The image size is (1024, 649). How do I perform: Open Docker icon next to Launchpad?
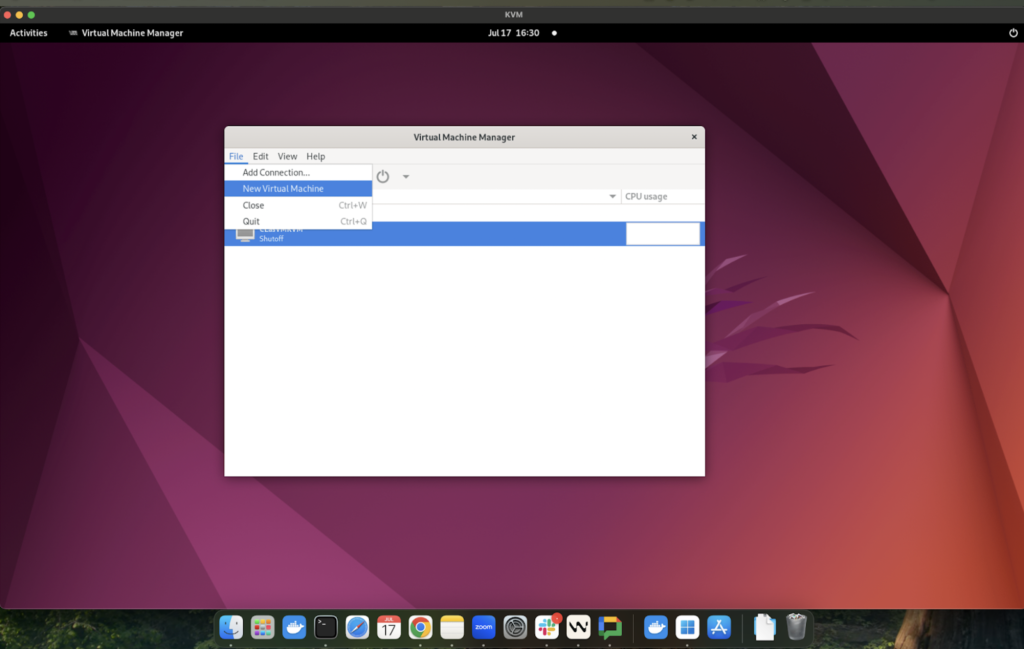pos(294,627)
